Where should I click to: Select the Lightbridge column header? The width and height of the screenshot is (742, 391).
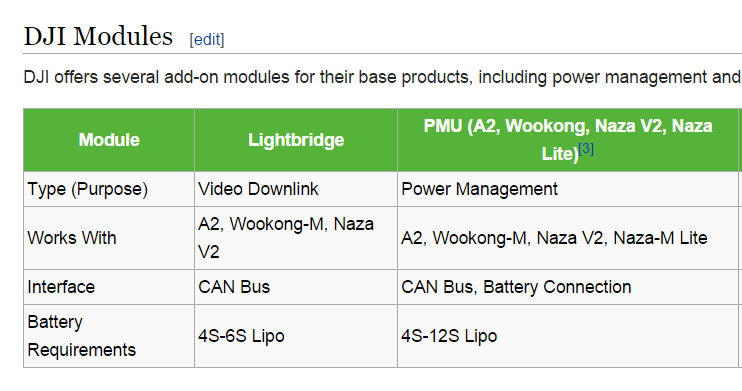pyautogui.click(x=296, y=140)
